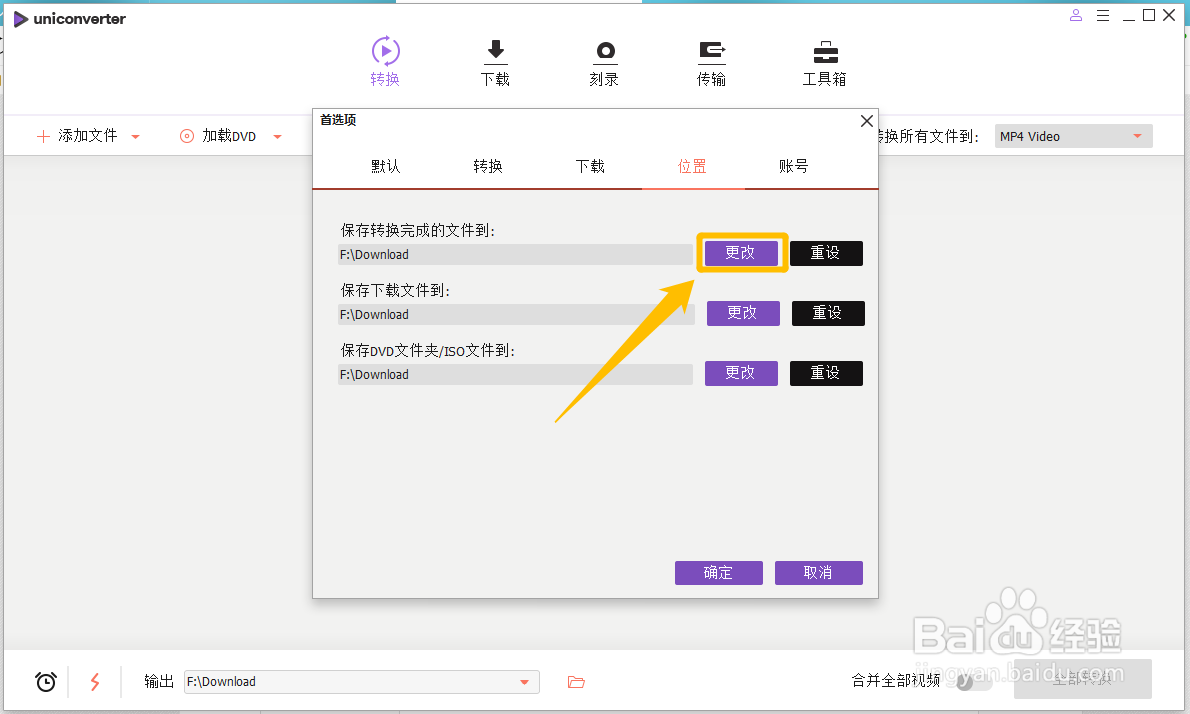Switch to the Convert (转换) preferences tab
Screen dimensions: 1190x714
tap(488, 166)
